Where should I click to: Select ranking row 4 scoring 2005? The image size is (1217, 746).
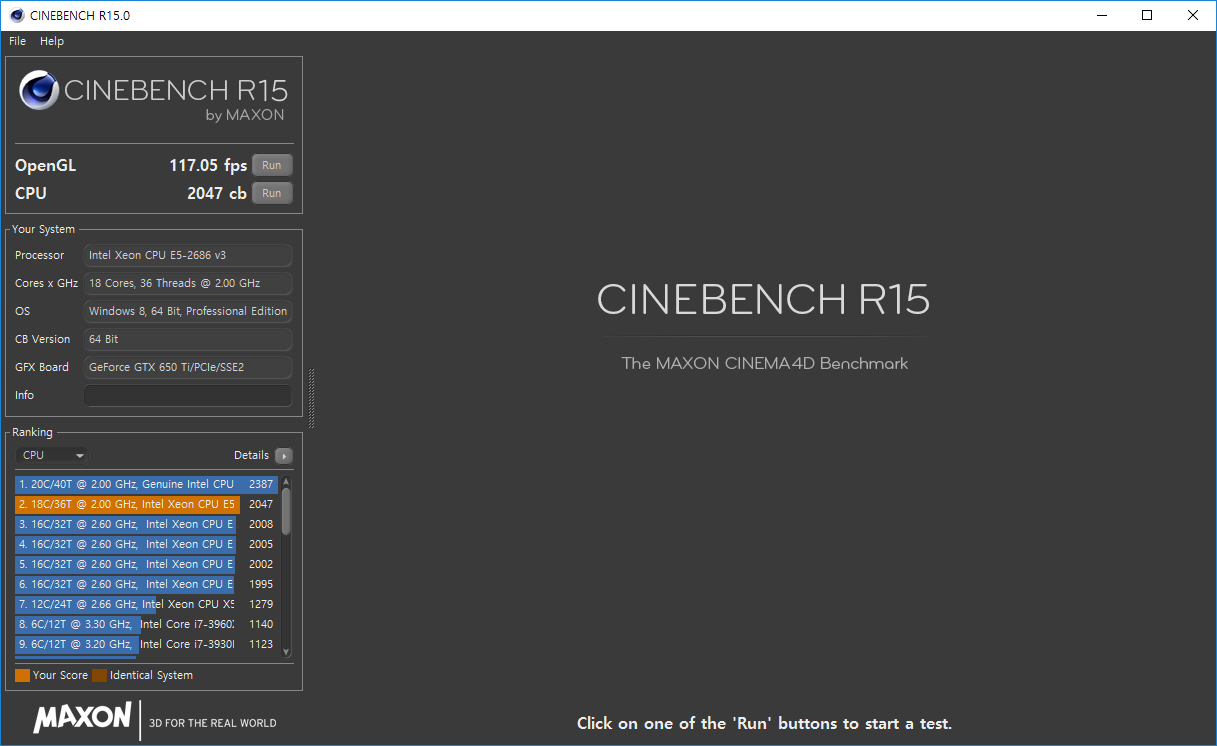(146, 544)
